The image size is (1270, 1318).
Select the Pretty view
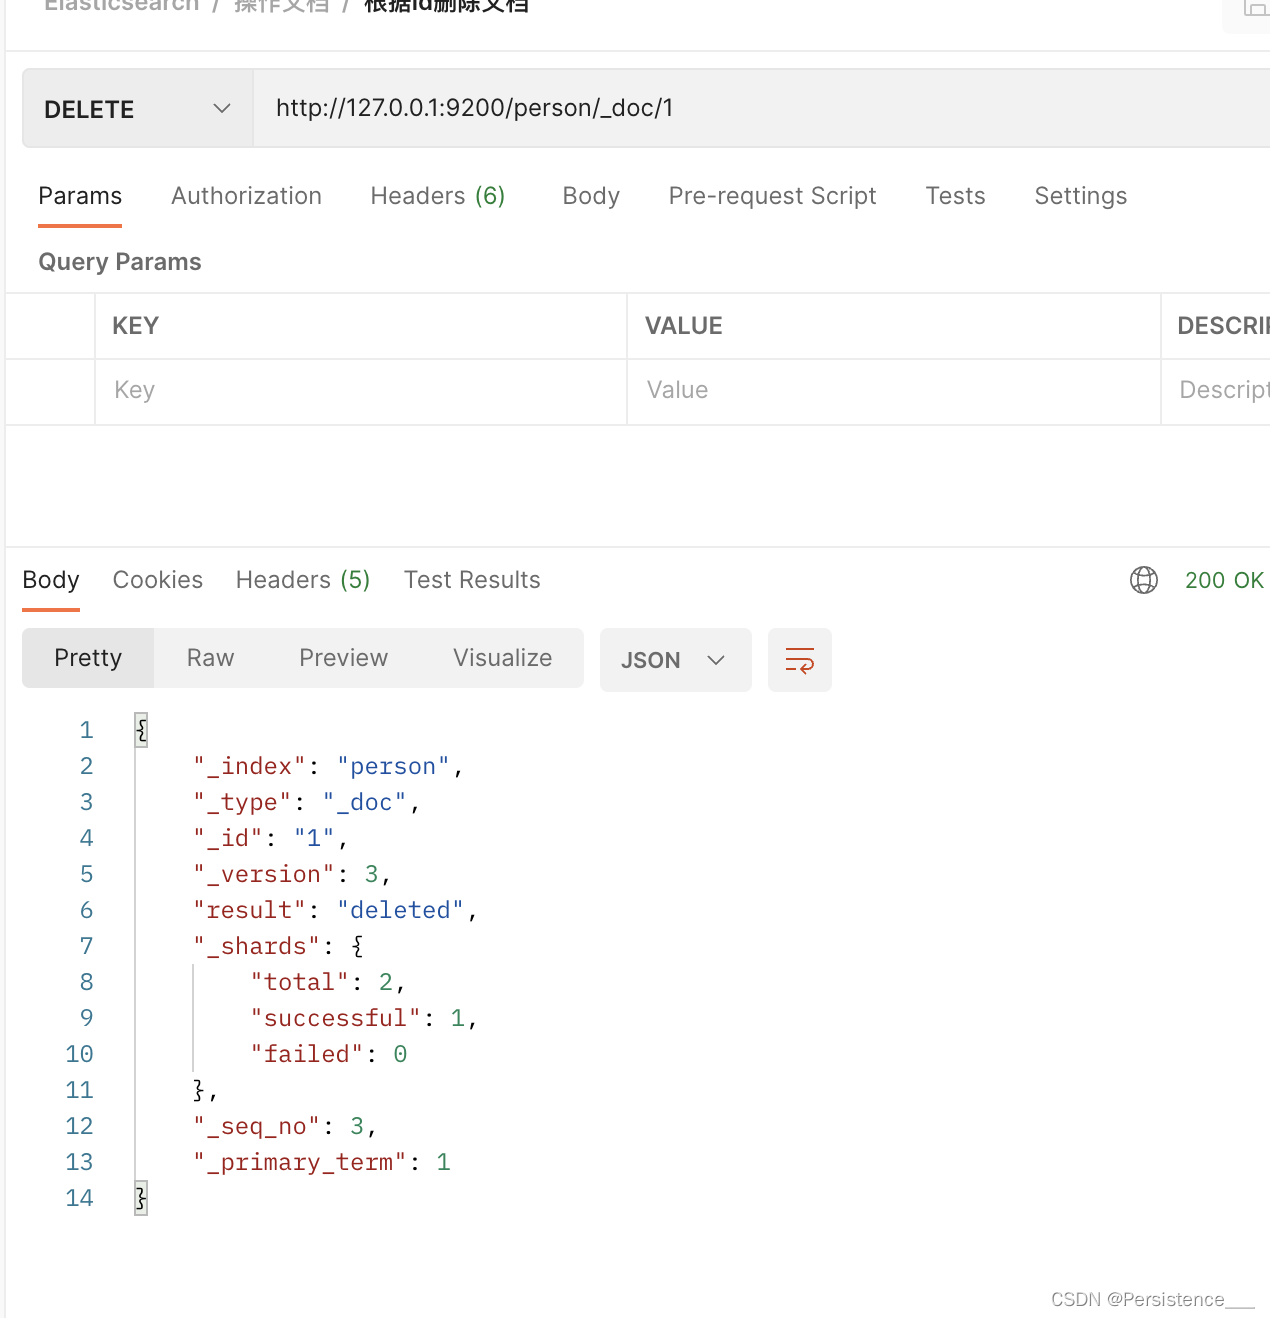88,658
